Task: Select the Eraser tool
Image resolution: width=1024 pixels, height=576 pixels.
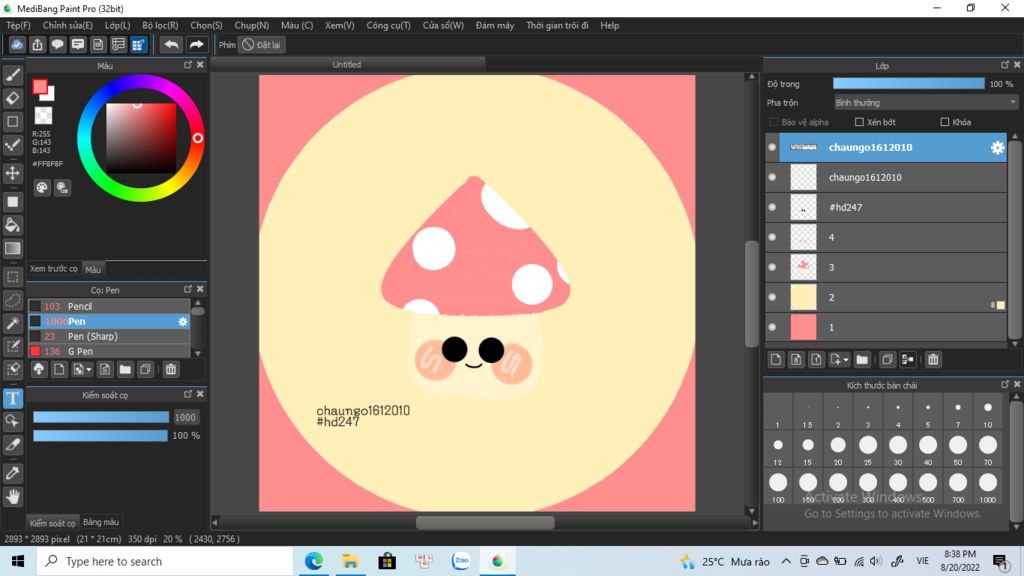Action: [12, 98]
